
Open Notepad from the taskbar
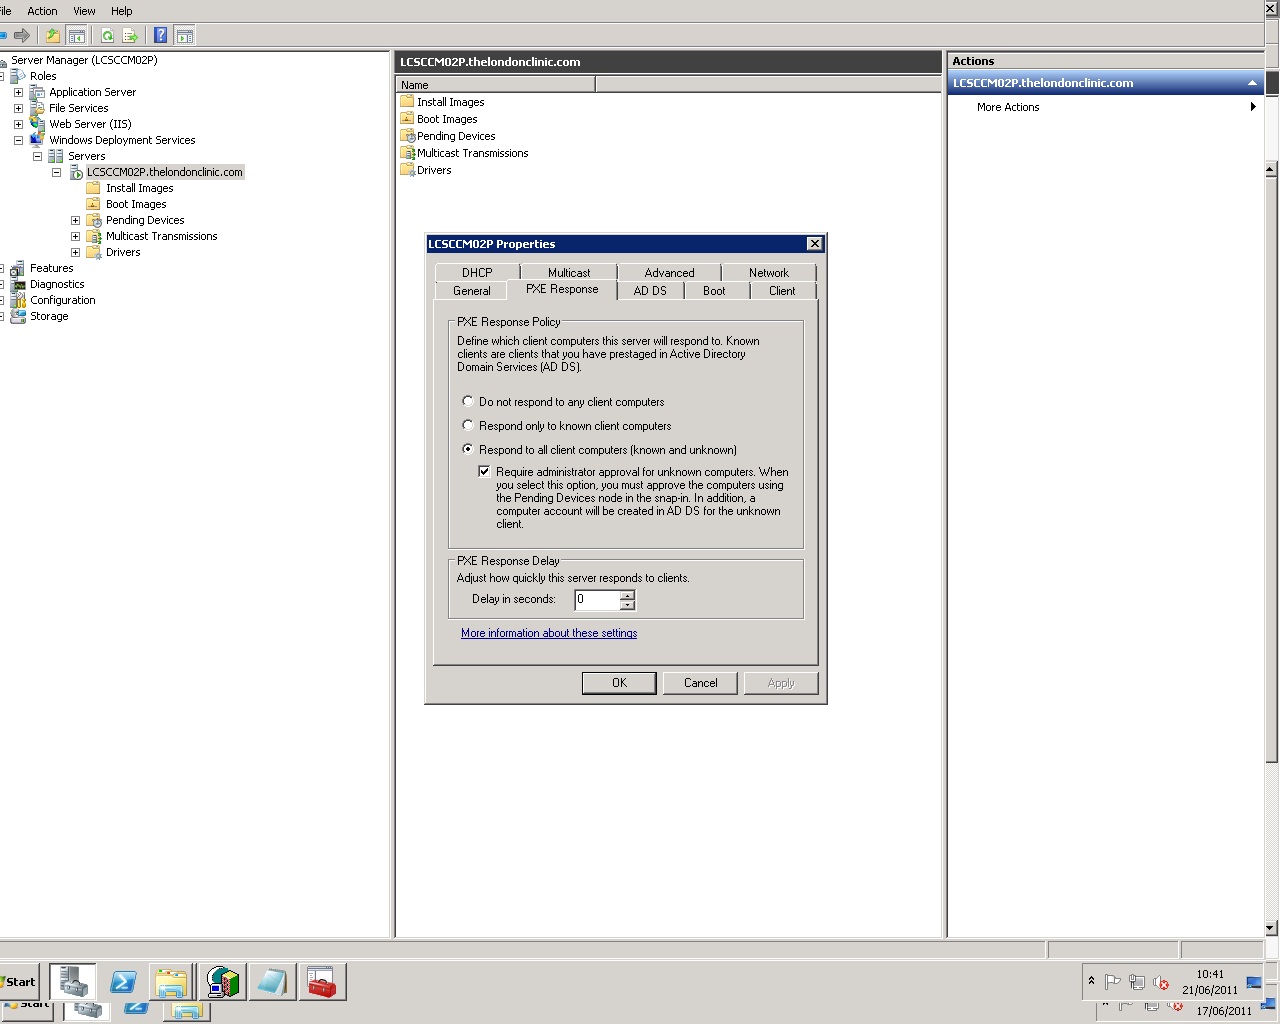point(272,981)
